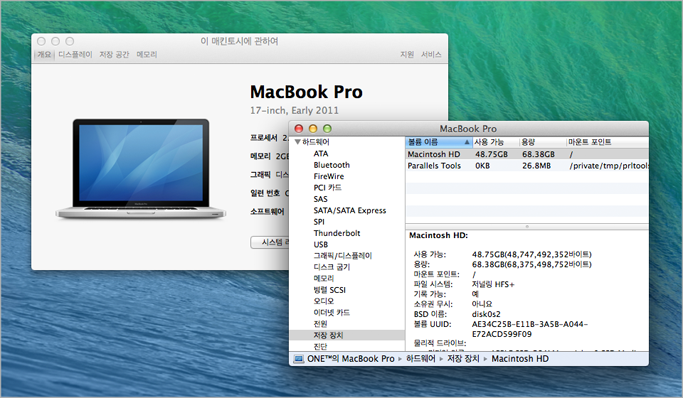Sort by 용량 column header
683x398 pixels.
543,142
